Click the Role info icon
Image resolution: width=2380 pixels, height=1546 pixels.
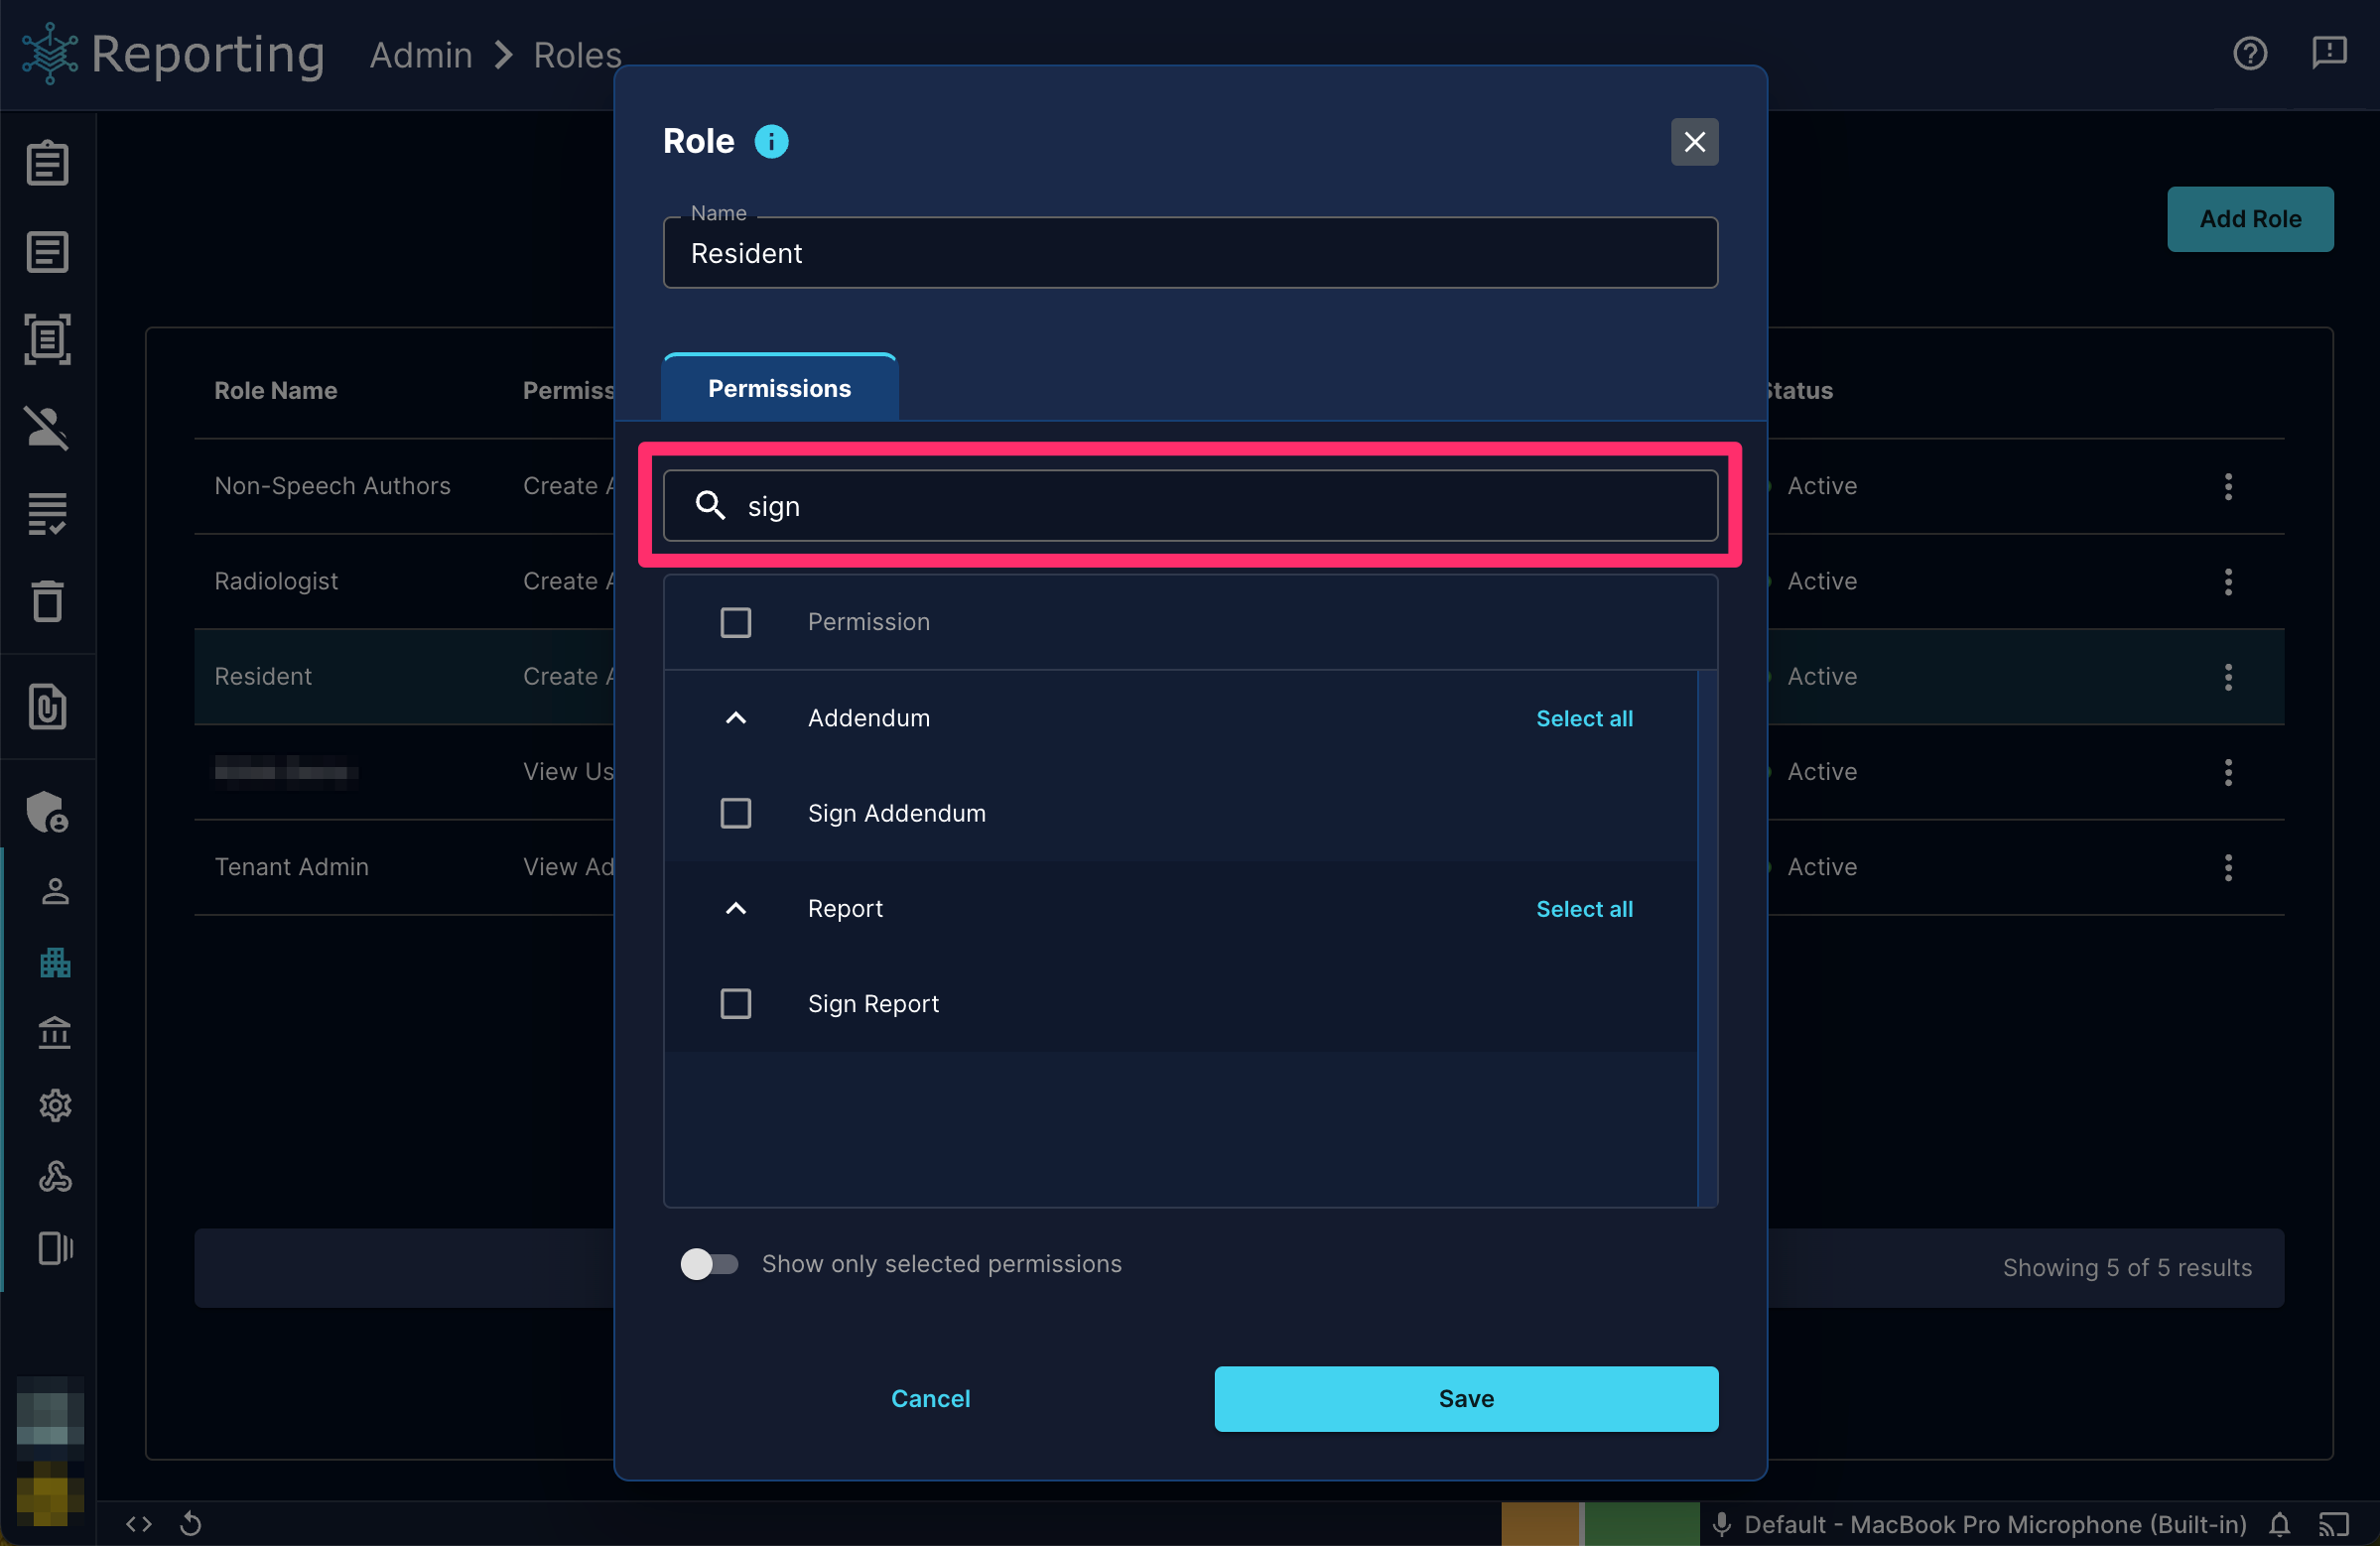click(x=771, y=142)
